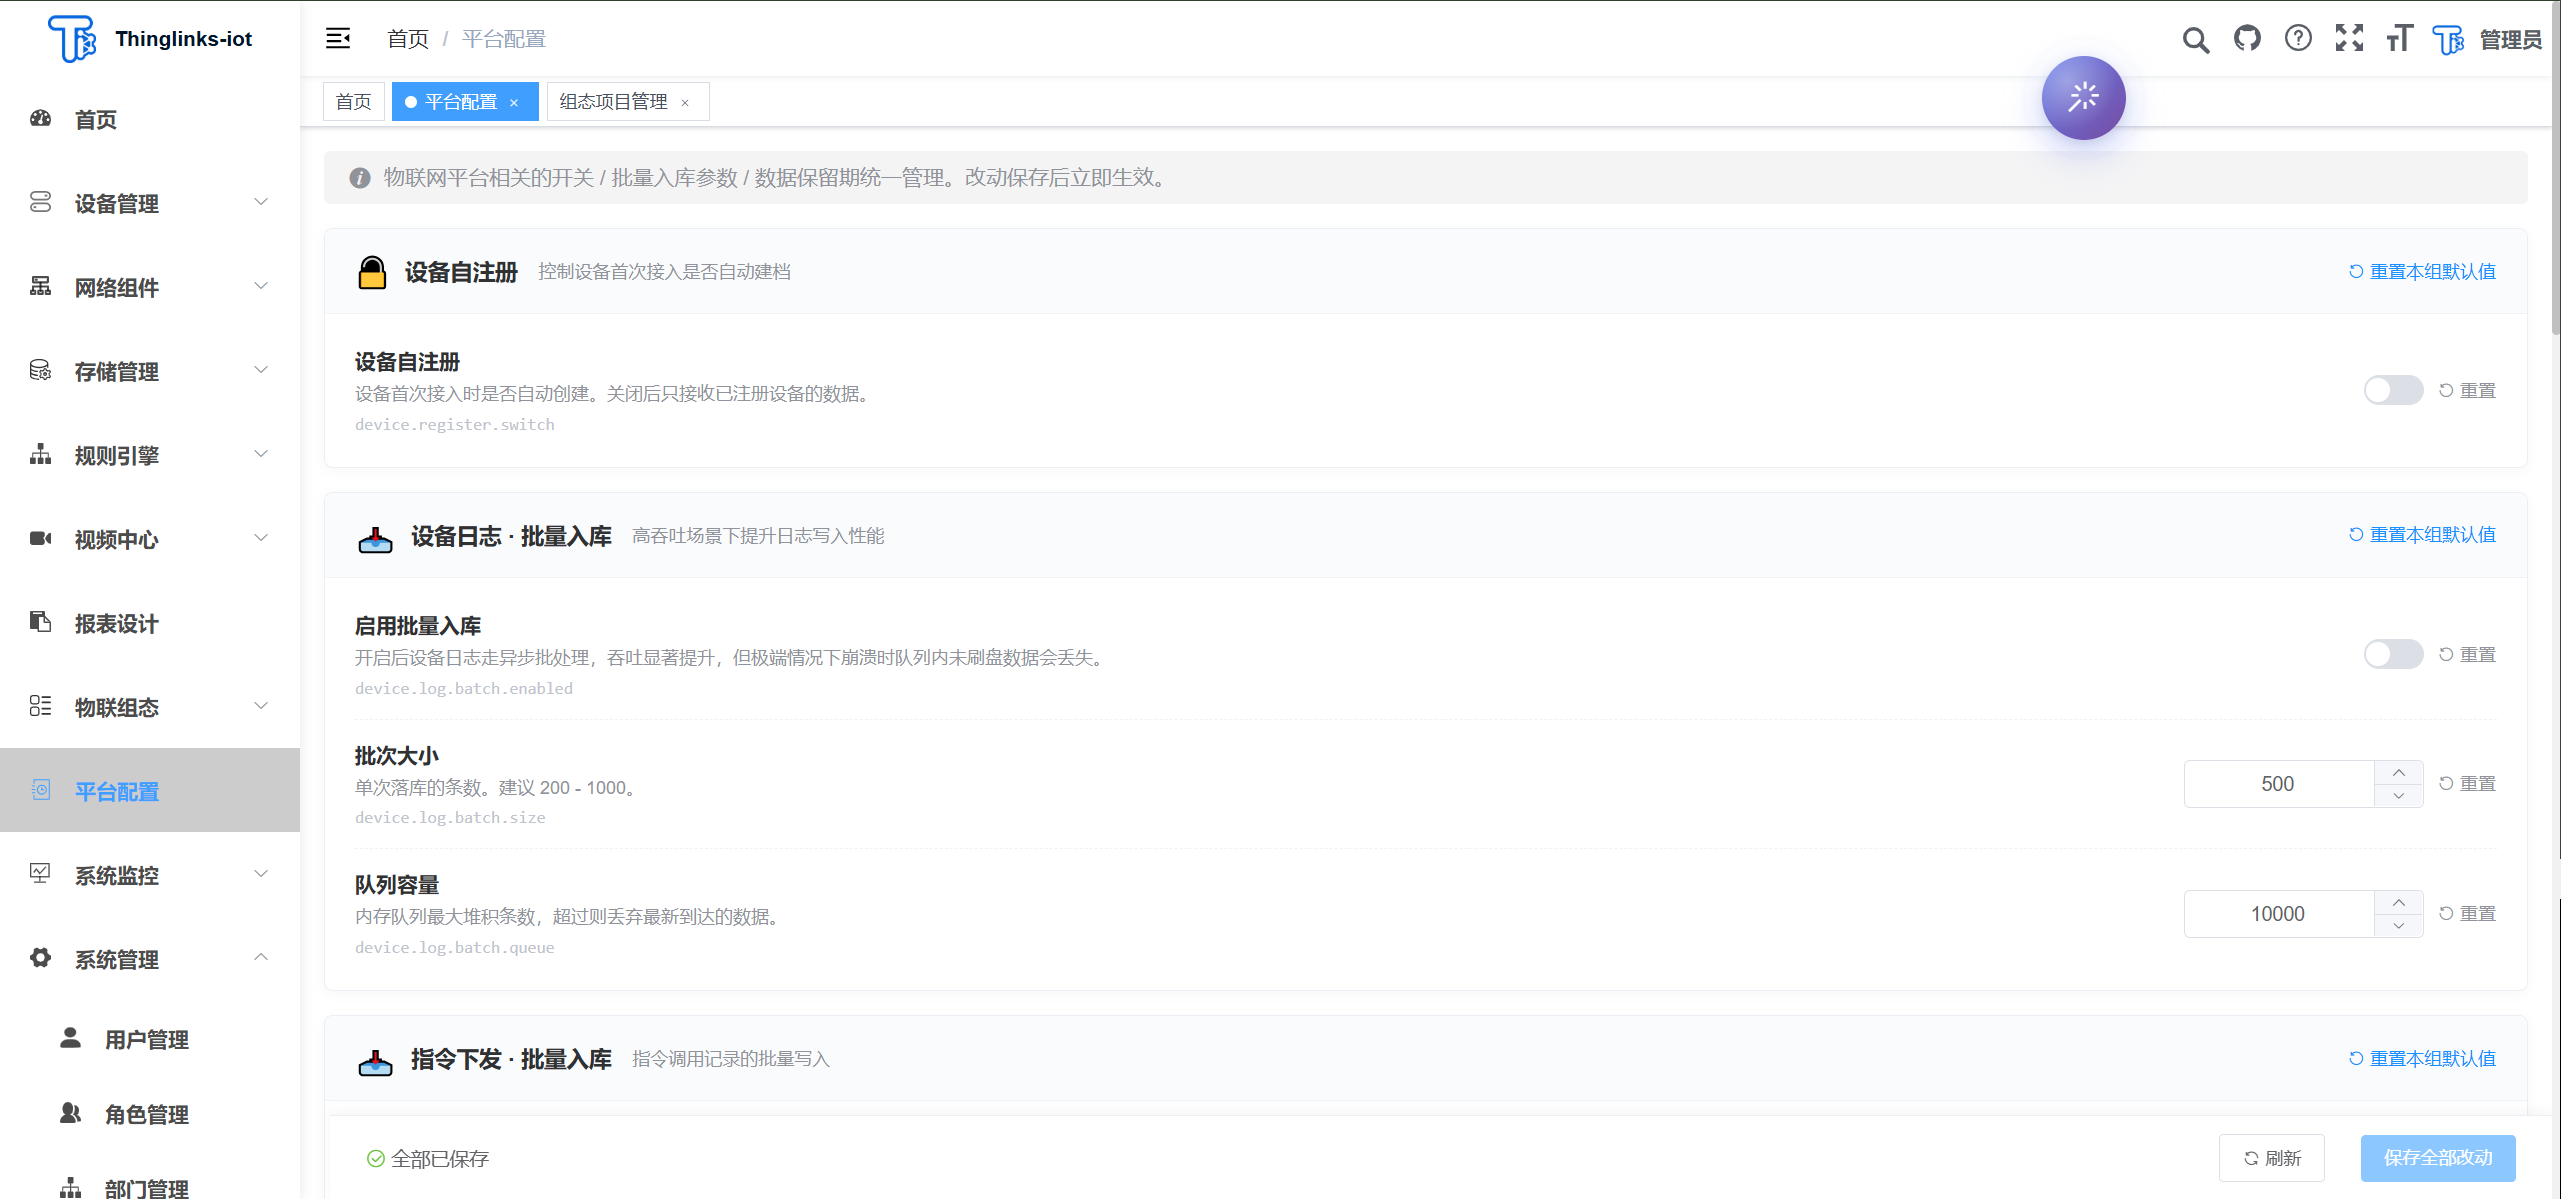Reset 设备日志·批量入库 group to defaults
2561x1199 pixels.
tap(2422, 535)
